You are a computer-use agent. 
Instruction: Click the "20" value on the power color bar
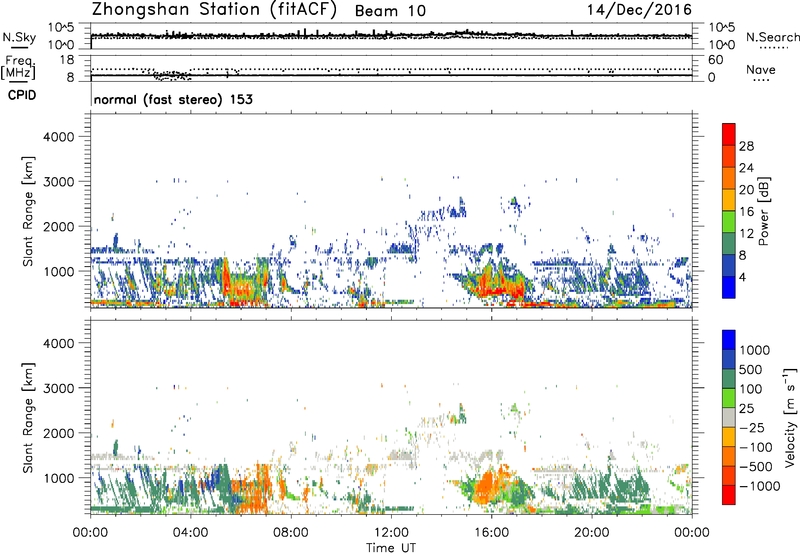(x=746, y=190)
